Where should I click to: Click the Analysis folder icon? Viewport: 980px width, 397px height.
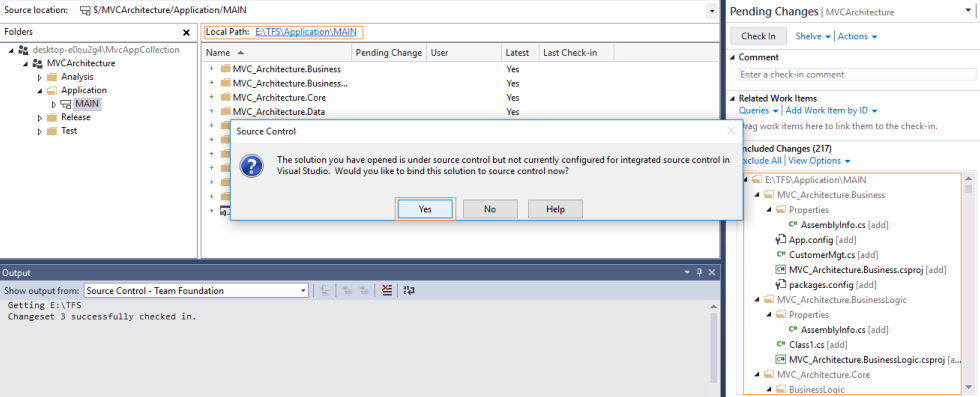[52, 77]
